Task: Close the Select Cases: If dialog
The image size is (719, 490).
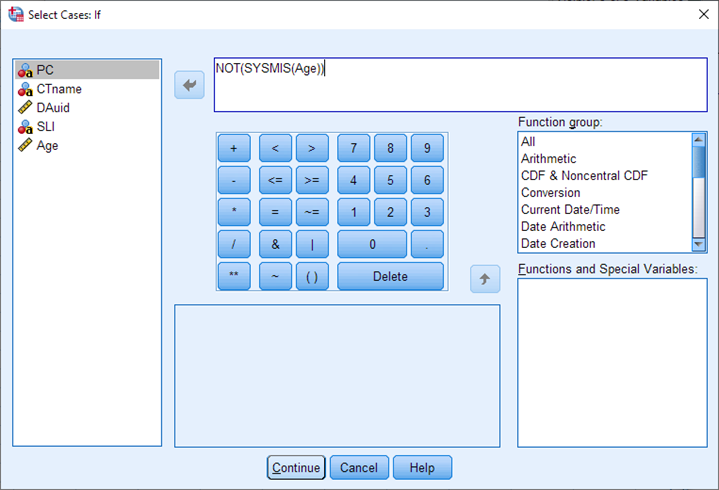Action: click(703, 14)
